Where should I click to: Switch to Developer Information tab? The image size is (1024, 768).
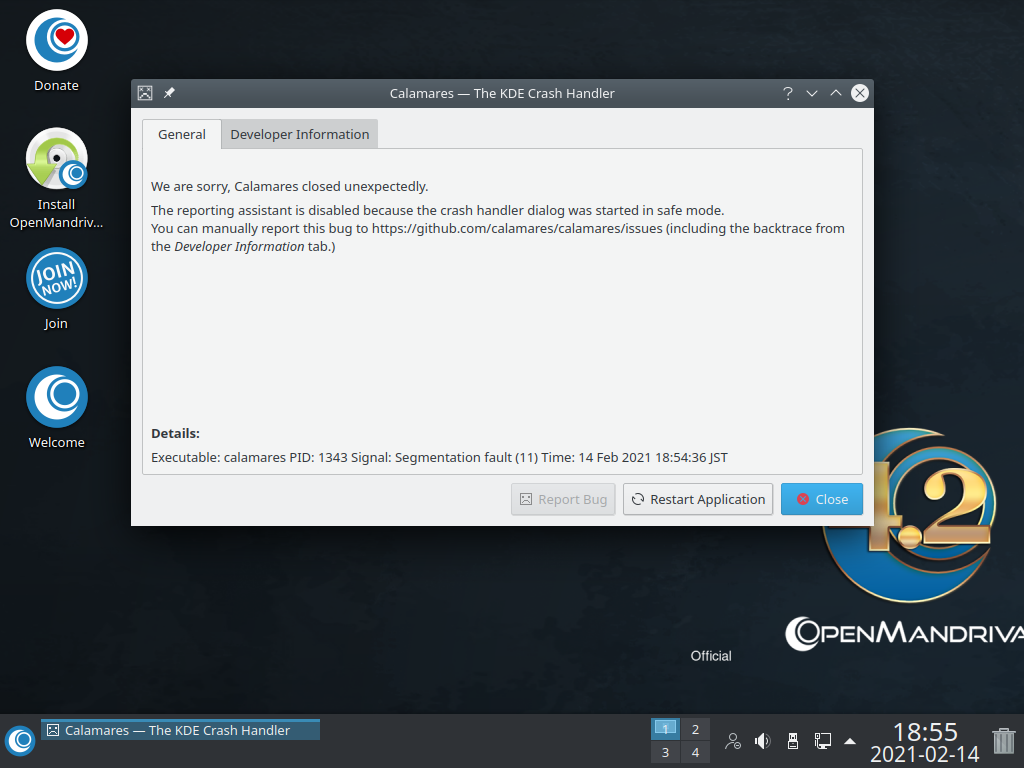(300, 135)
